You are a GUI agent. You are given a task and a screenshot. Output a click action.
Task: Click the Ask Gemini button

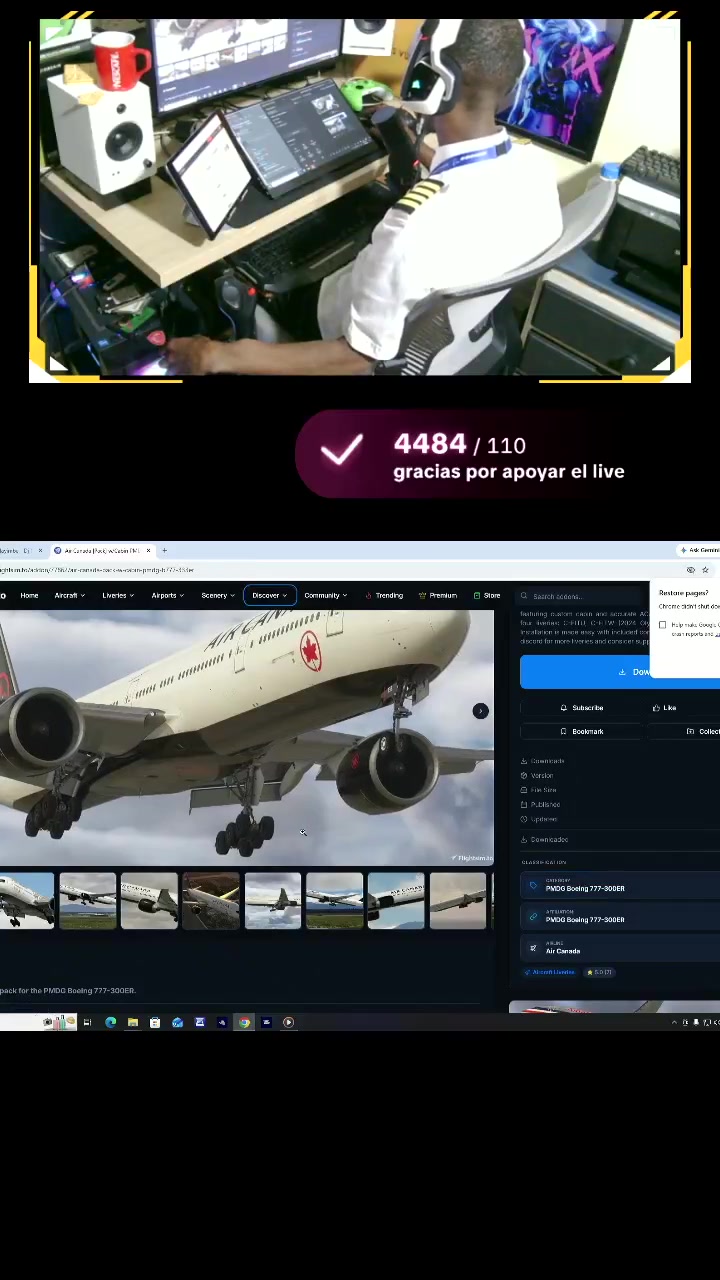click(x=700, y=551)
